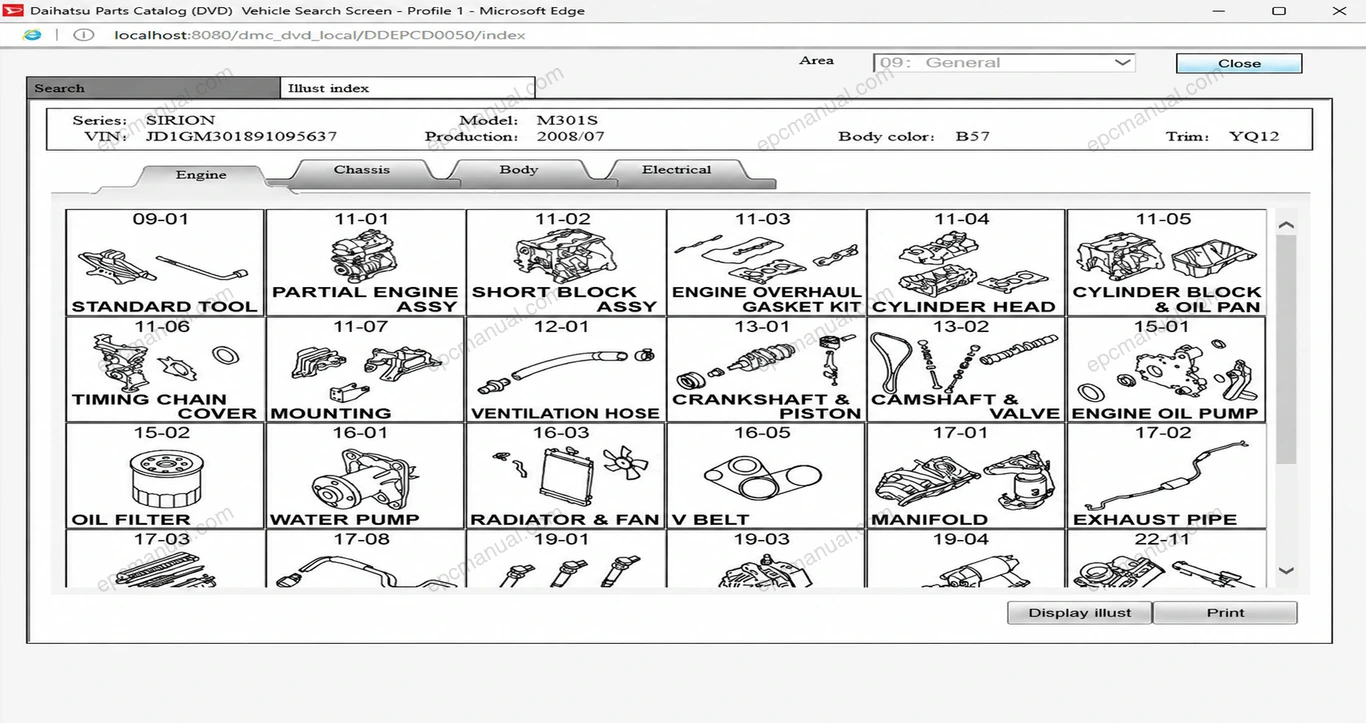Open the 22-11 illustration tile

[x=1166, y=559]
